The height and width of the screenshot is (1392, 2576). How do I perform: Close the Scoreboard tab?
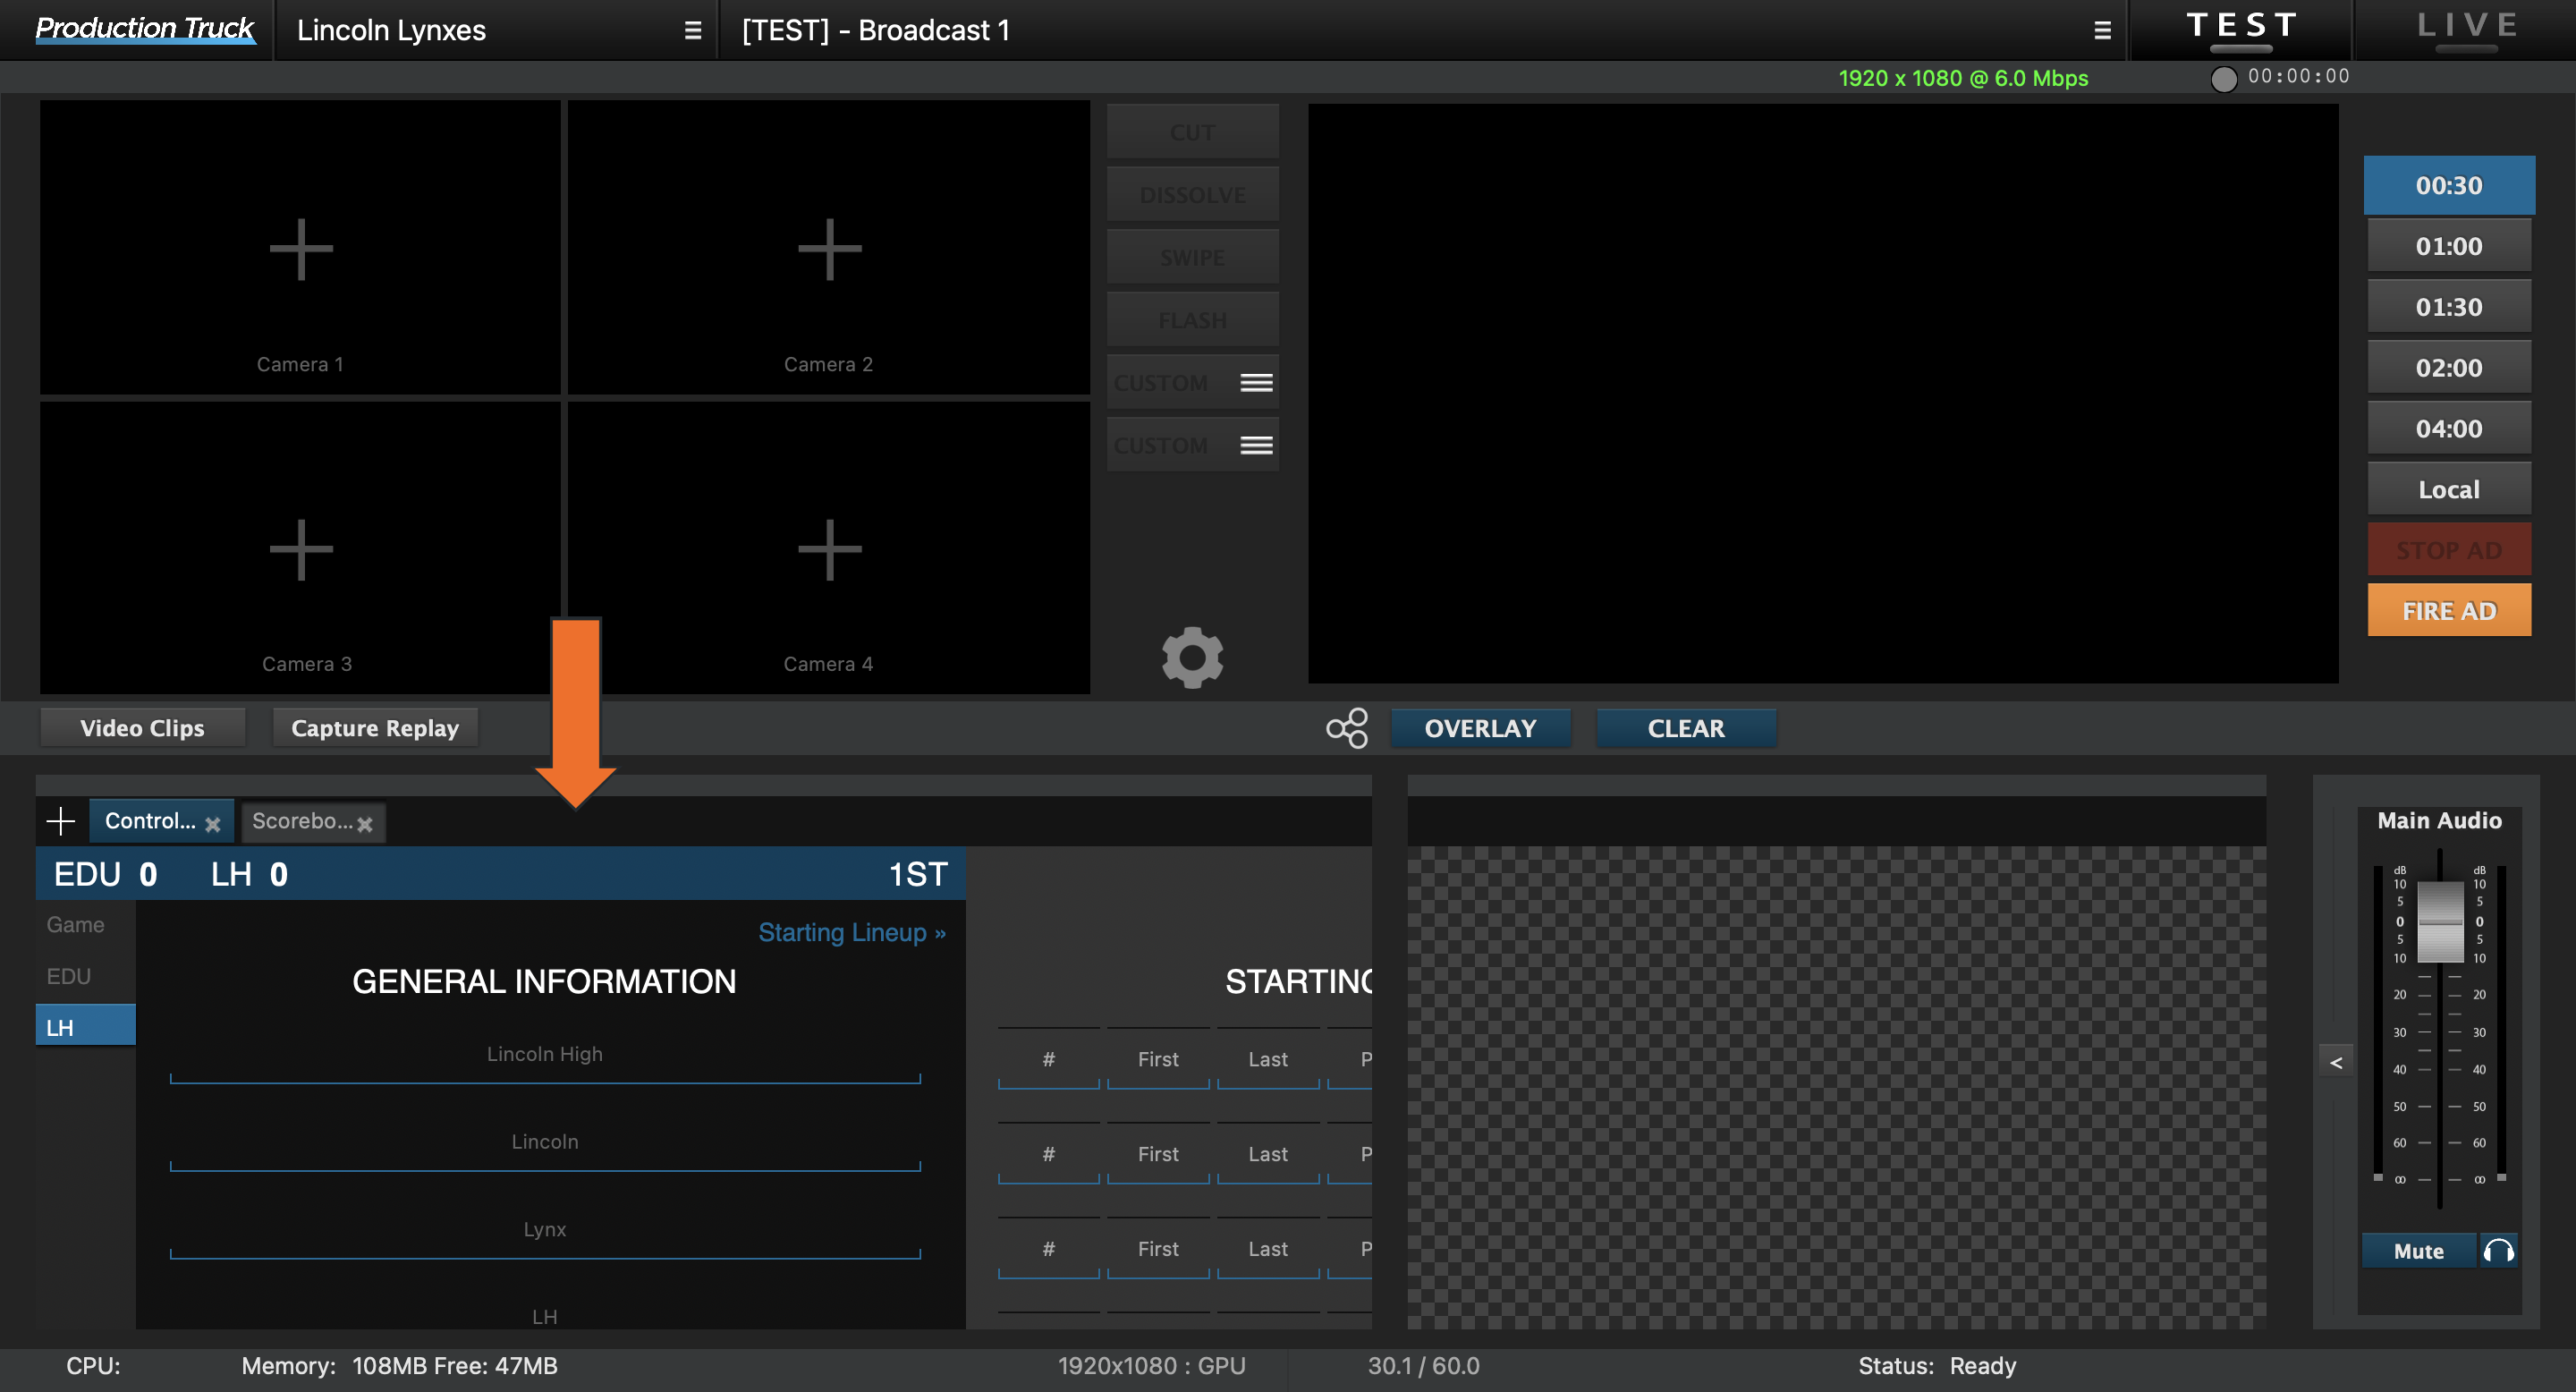point(365,824)
